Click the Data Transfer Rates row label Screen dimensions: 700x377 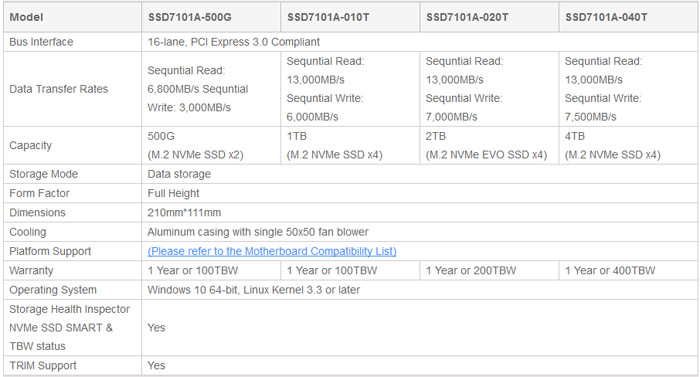pyautogui.click(x=58, y=89)
